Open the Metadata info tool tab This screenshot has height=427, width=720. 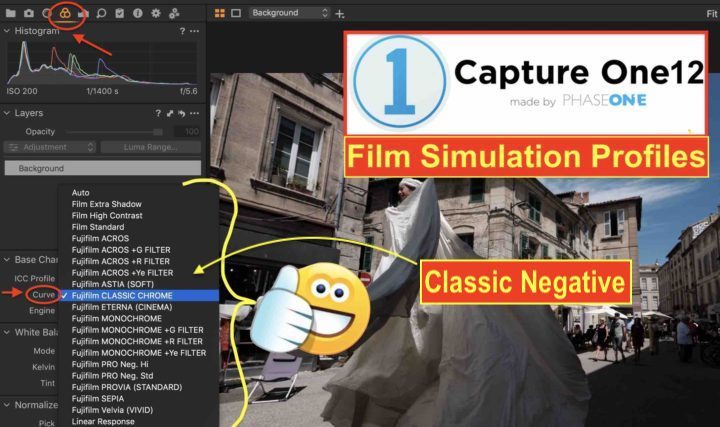[x=137, y=13]
